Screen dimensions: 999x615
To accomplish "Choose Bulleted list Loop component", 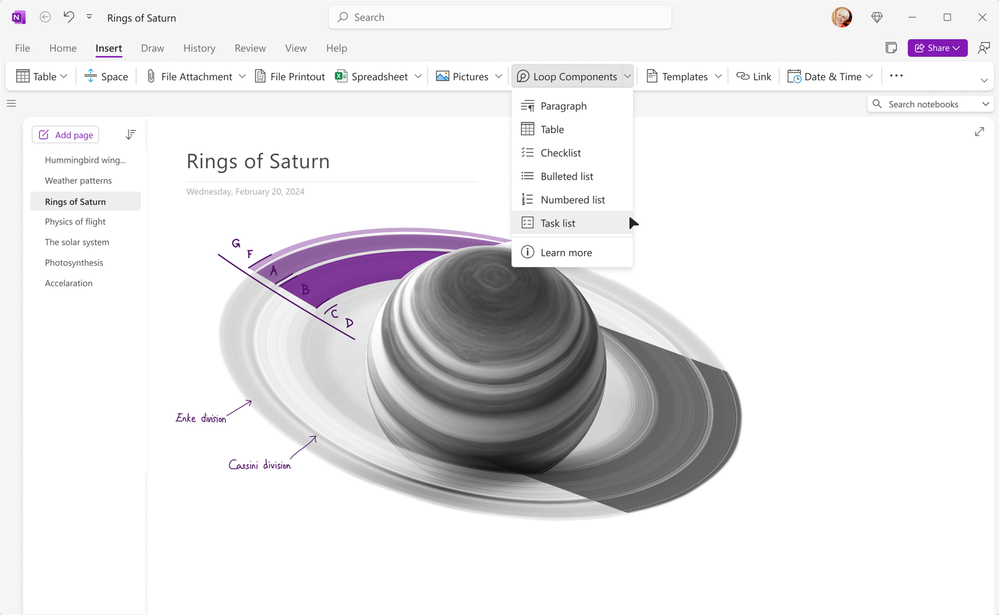I will 572,177.
